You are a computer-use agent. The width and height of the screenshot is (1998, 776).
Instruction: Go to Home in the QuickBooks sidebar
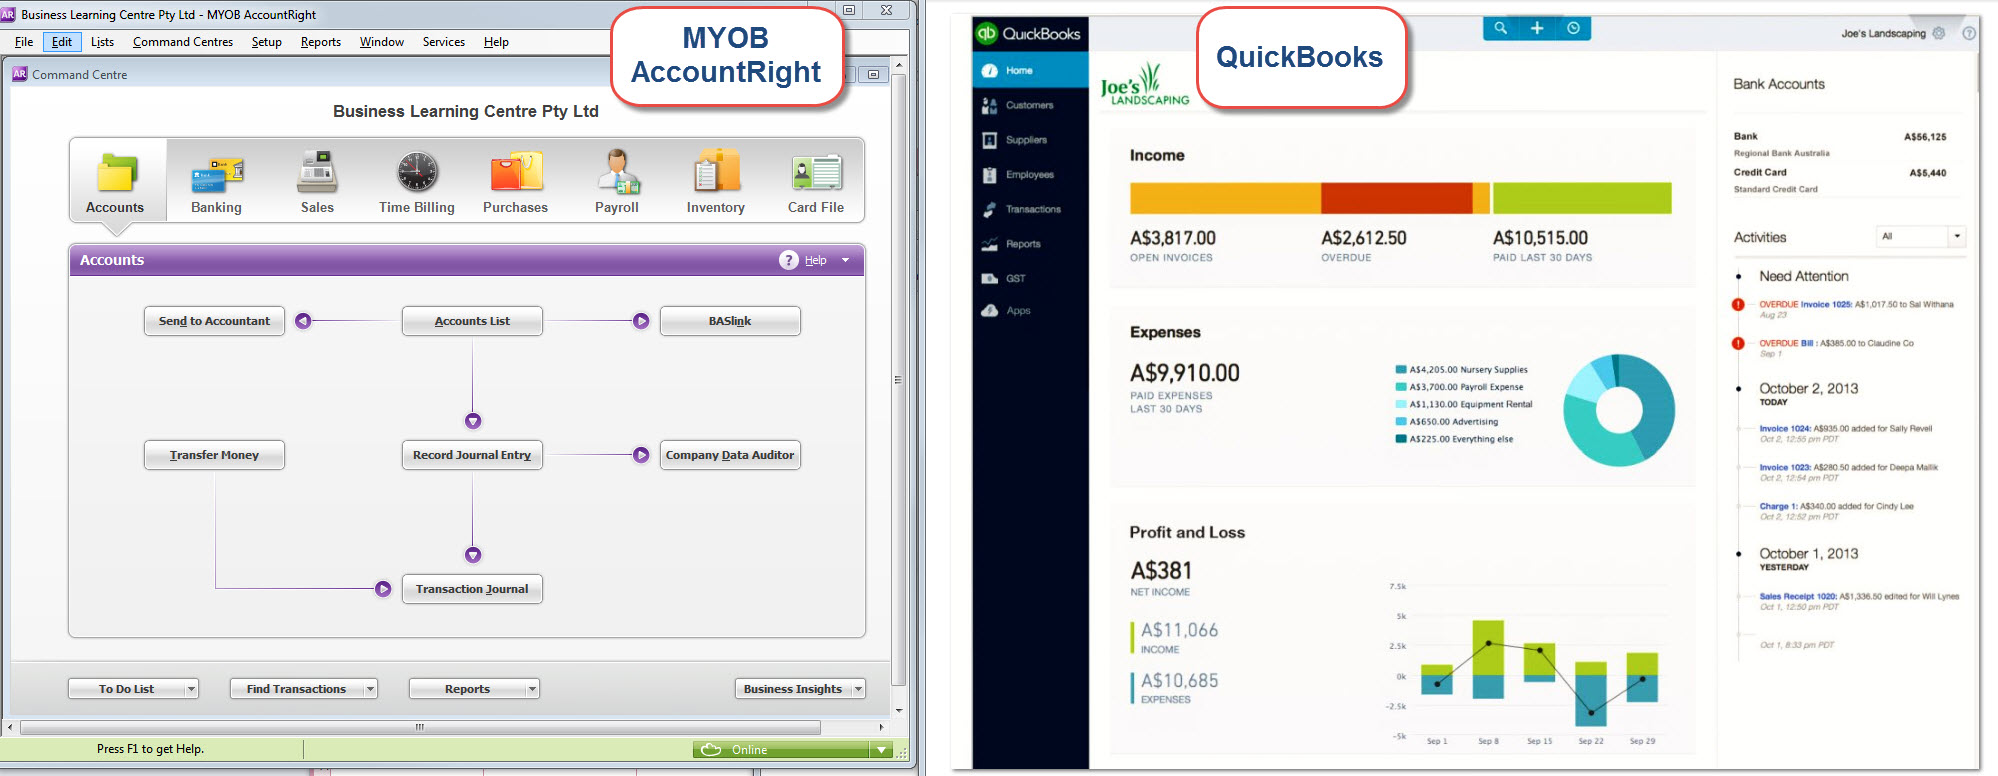point(1030,70)
